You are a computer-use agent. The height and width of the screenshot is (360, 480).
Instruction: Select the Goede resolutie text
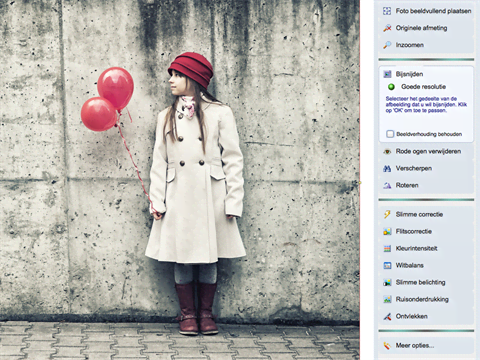[423, 87]
